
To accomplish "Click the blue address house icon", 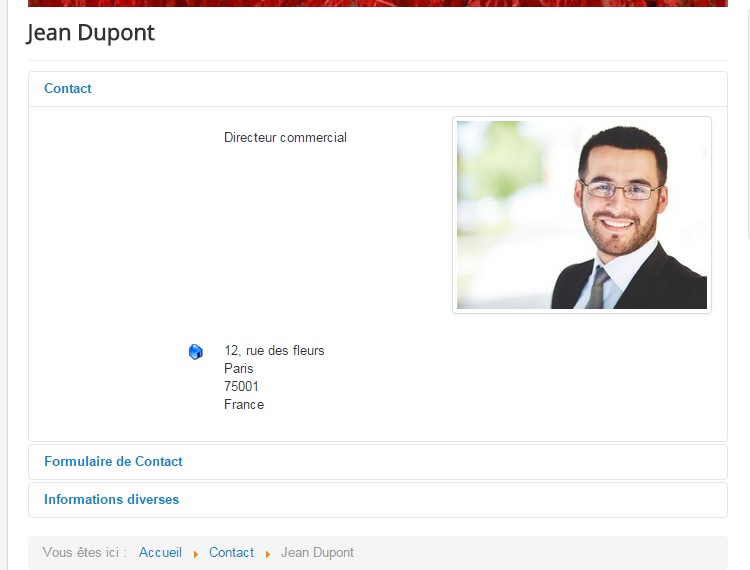I will (196, 352).
